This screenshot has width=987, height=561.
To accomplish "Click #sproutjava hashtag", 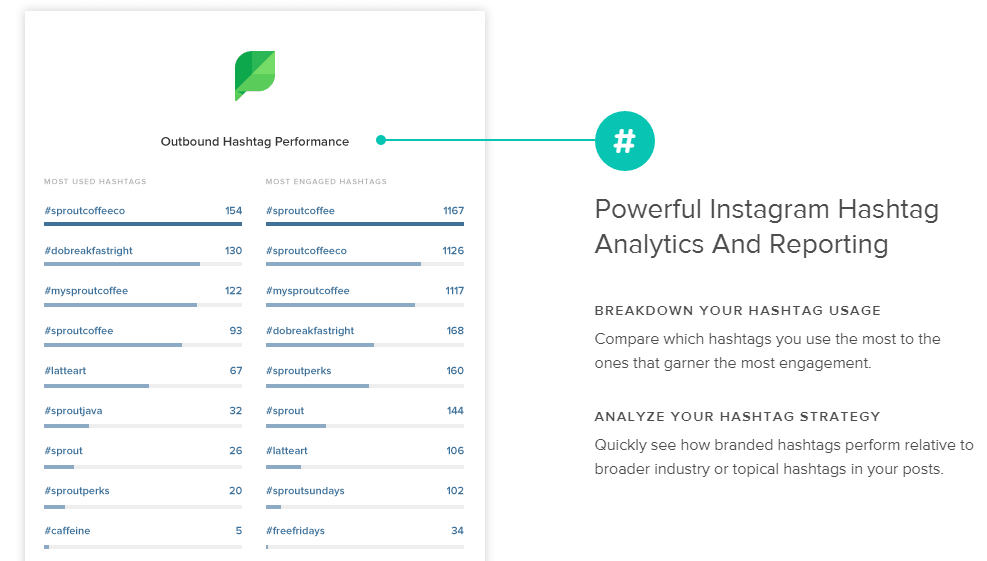I will pos(73,411).
